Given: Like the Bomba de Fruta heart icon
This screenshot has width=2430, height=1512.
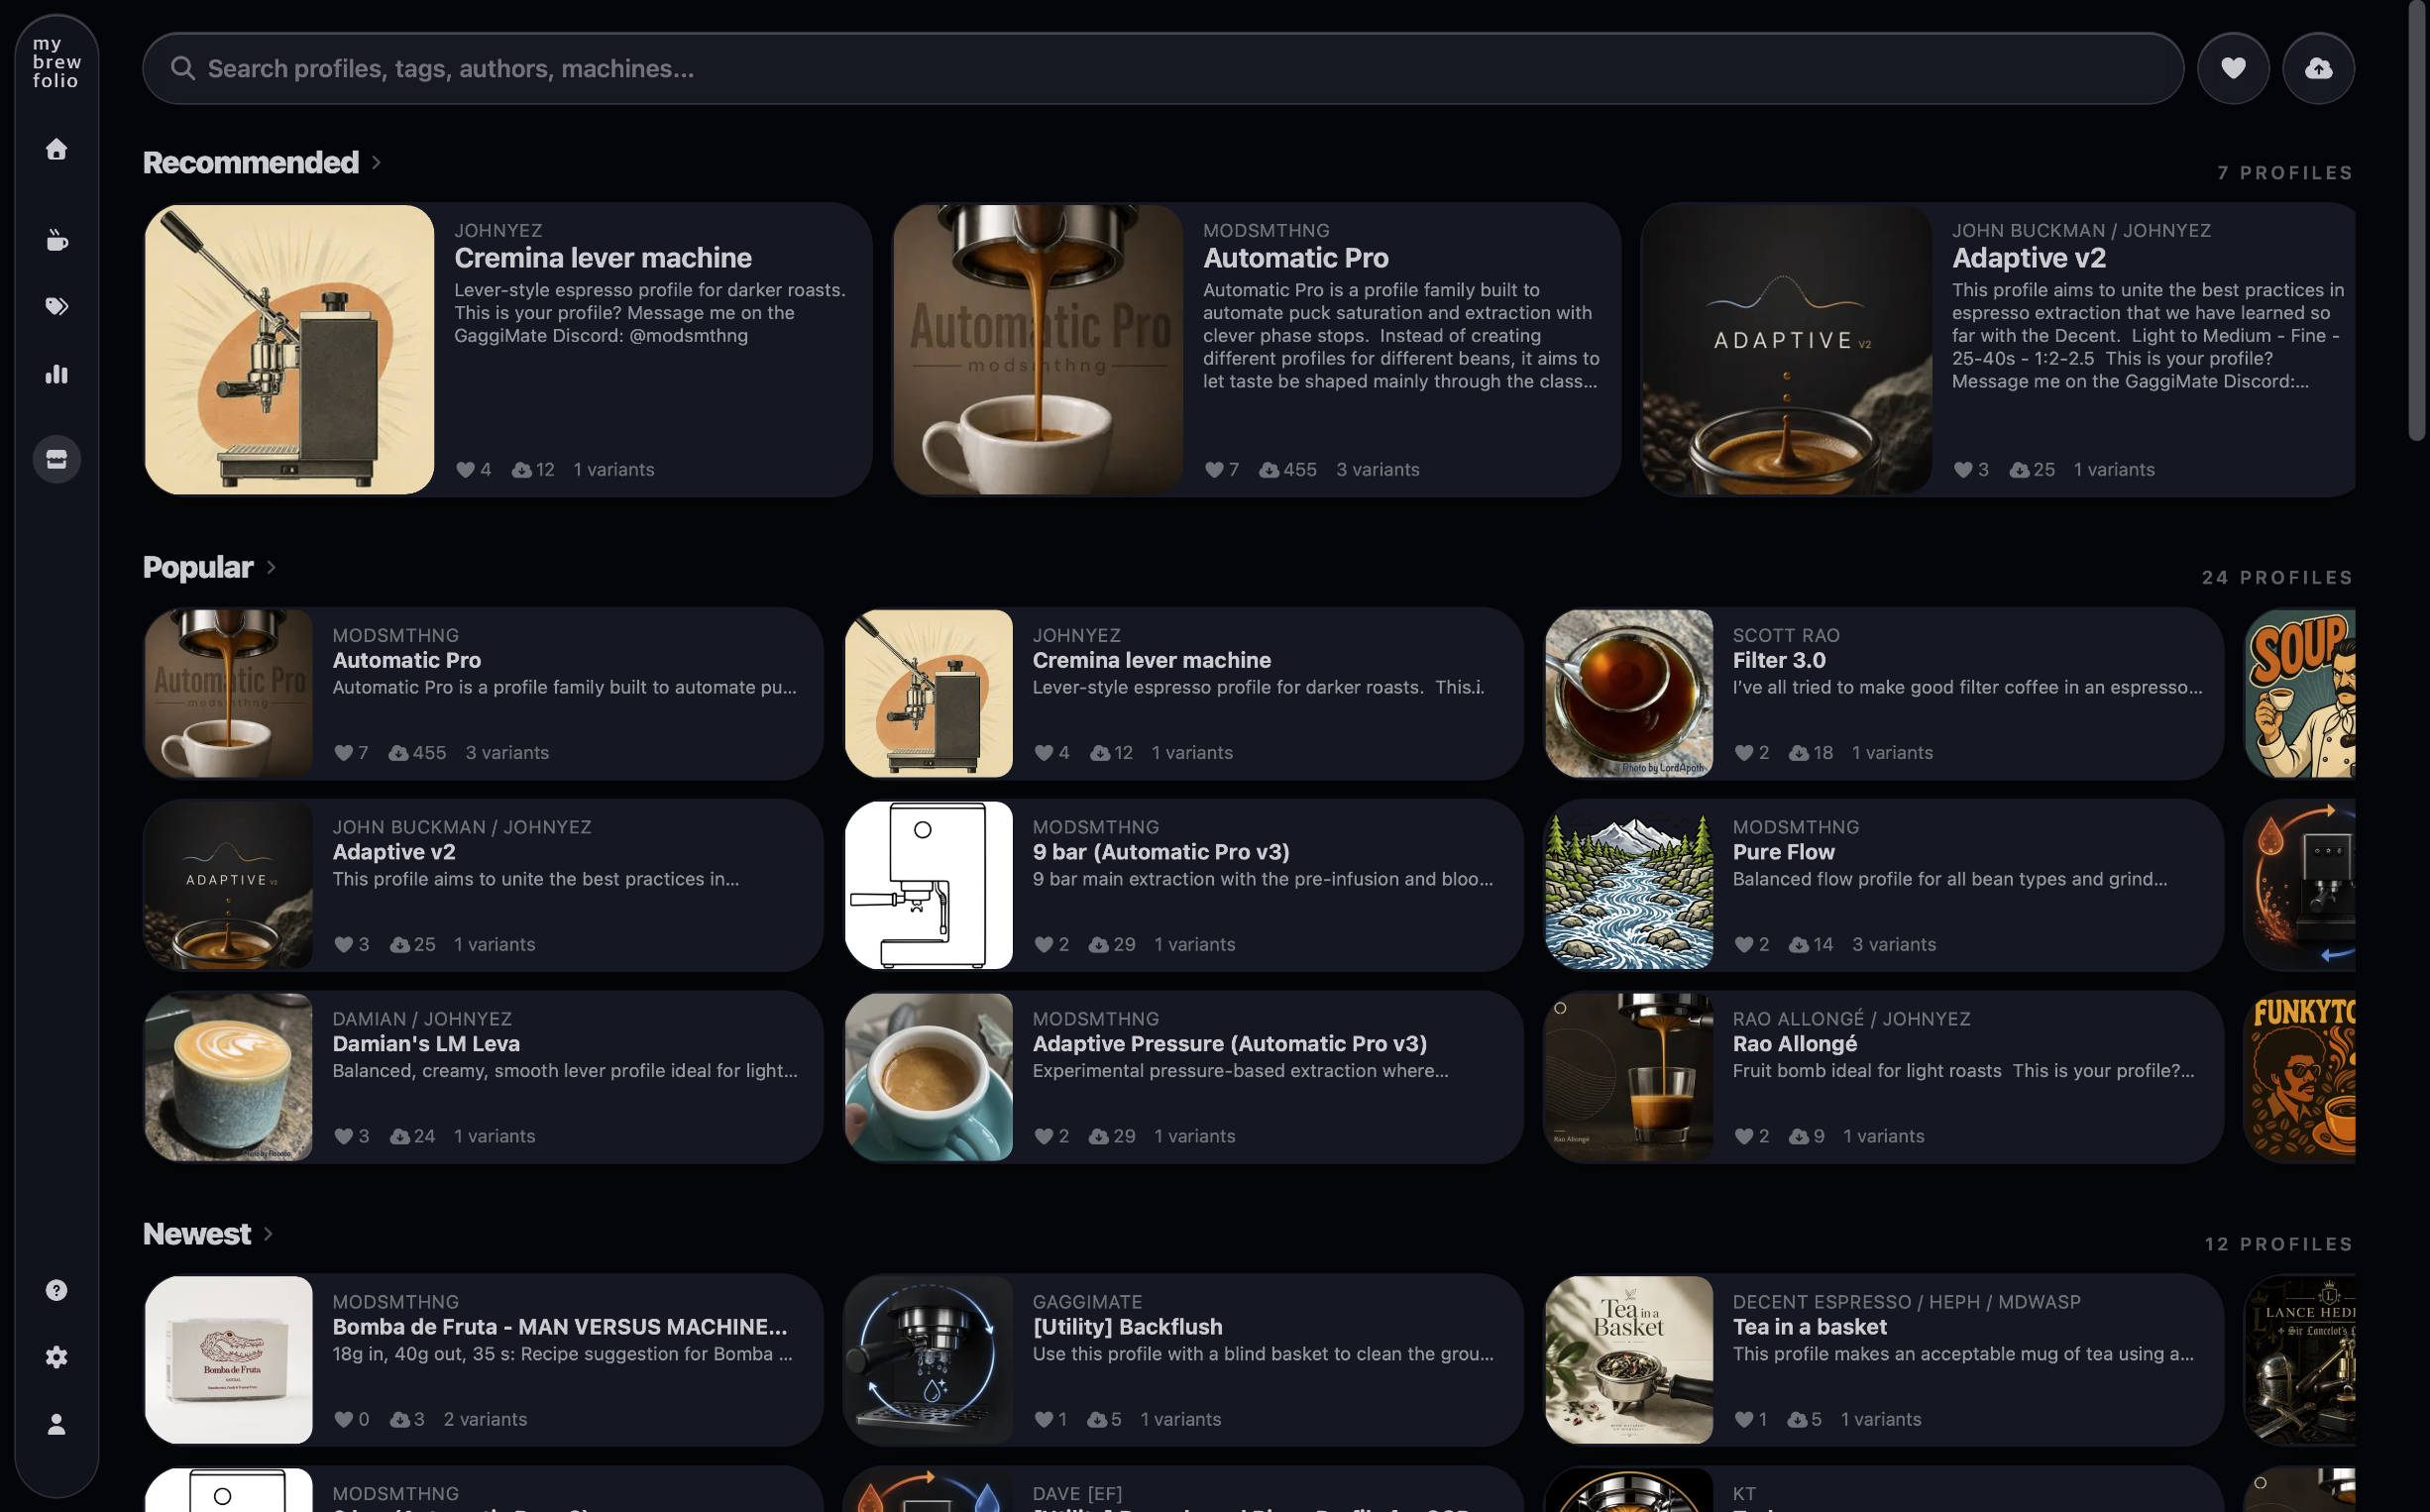Looking at the screenshot, I should 344,1420.
